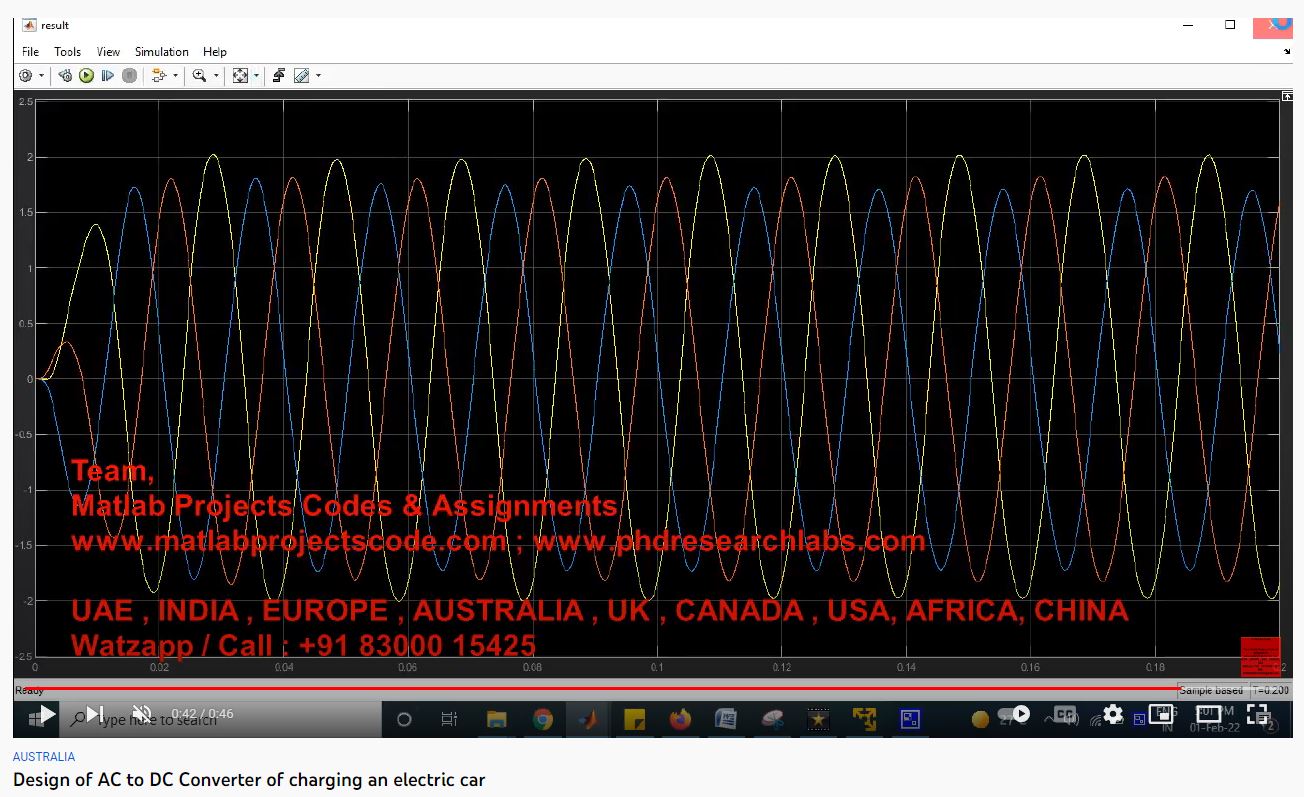This screenshot has height=797, width=1304.
Task: Open the Triggers tool icon
Action: 279,76
